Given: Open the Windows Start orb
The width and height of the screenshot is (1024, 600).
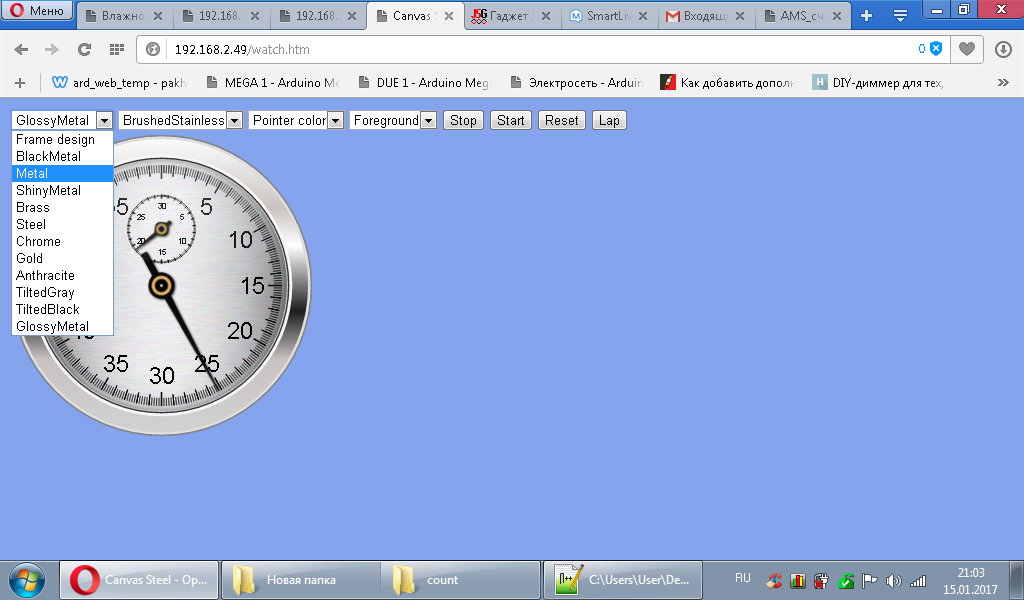Looking at the screenshot, I should (25, 580).
